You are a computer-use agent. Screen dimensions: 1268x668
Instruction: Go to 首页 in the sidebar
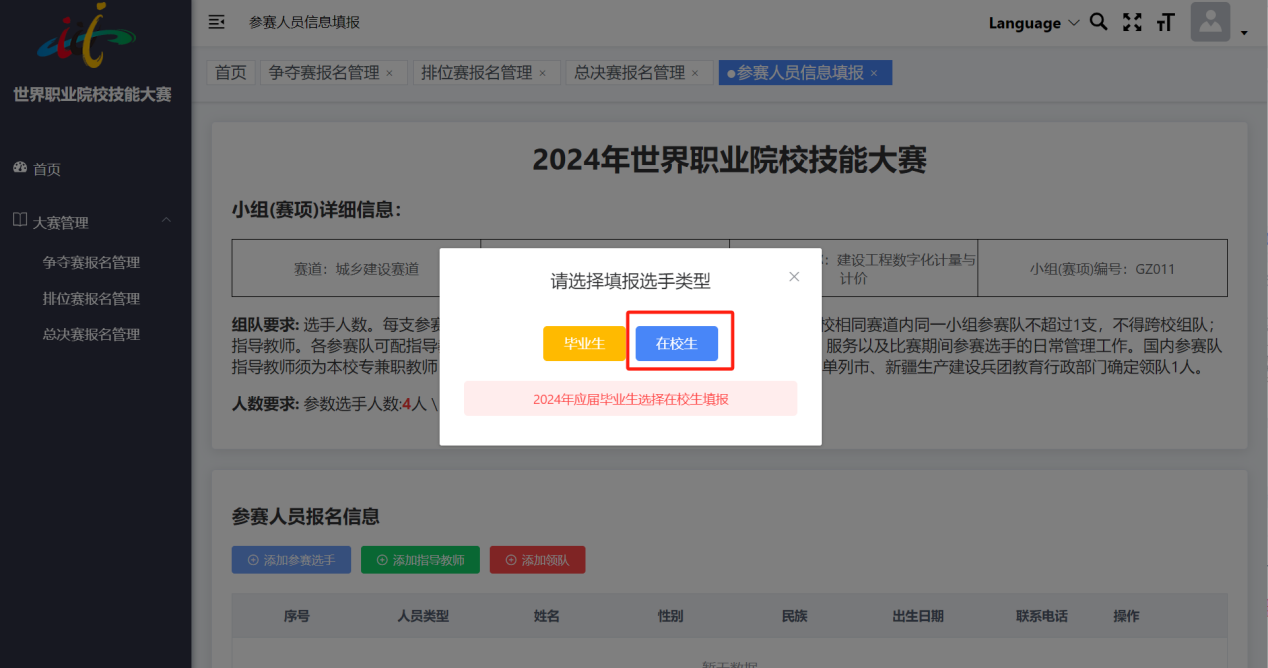pyautogui.click(x=47, y=169)
